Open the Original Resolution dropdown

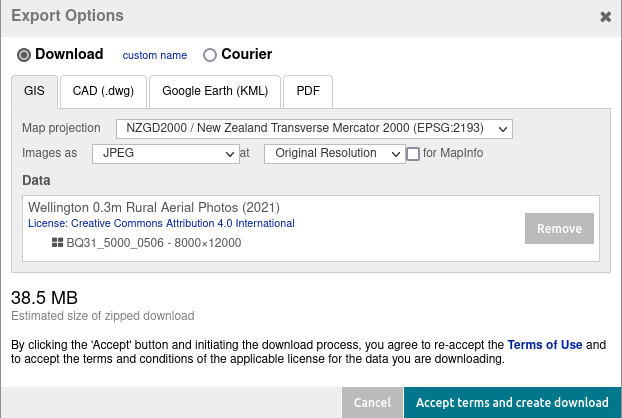click(x=334, y=154)
